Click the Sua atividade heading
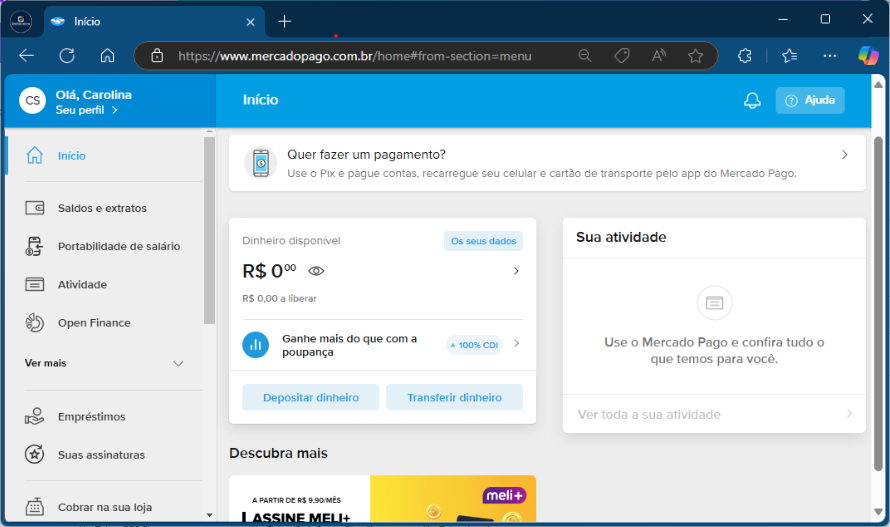Screen dimensions: 890x527 coord(621,237)
